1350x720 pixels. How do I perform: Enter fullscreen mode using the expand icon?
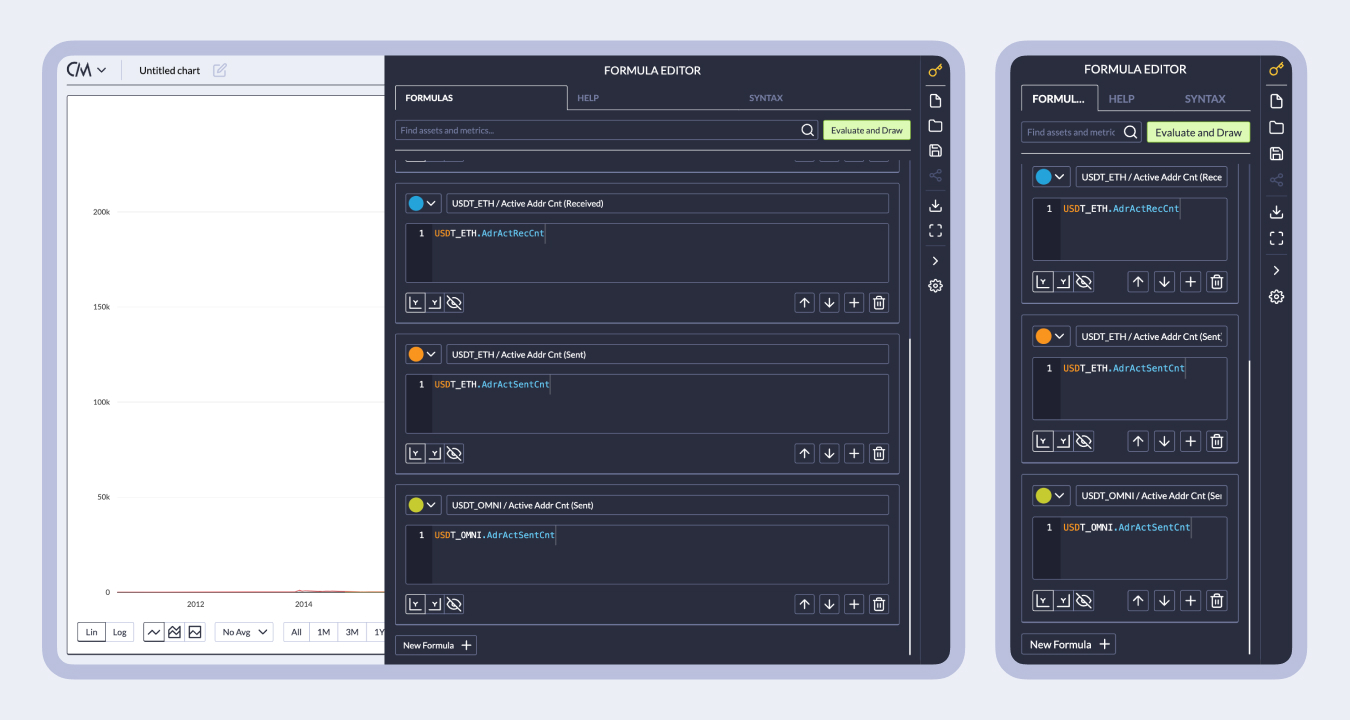pos(935,230)
